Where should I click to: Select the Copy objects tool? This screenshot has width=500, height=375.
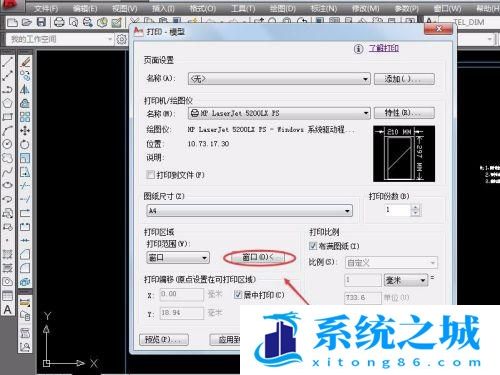25,75
